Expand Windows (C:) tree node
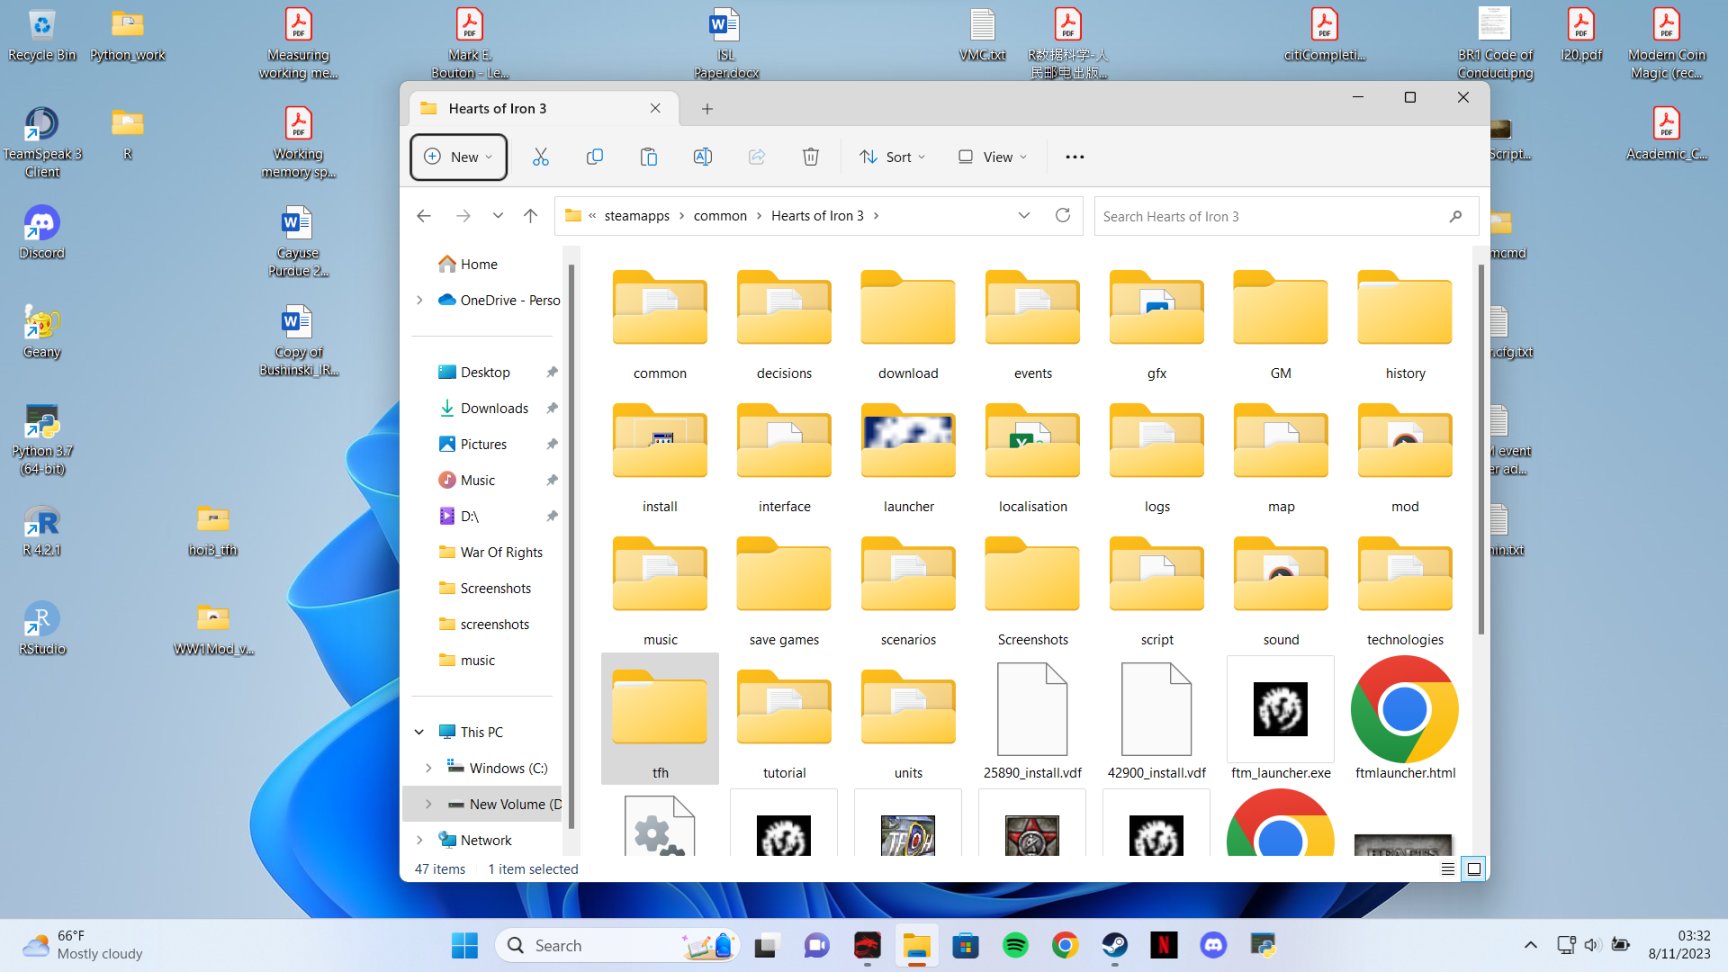This screenshot has height=972, width=1728. [429, 768]
